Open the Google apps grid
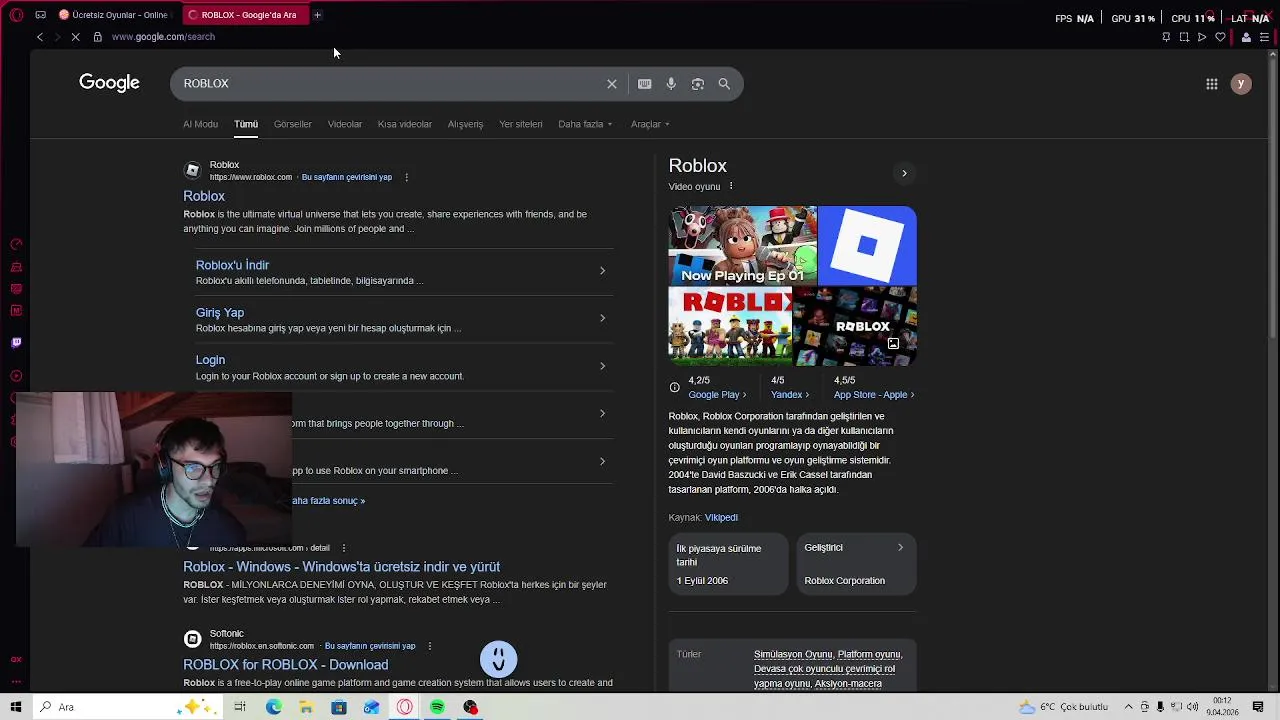Viewport: 1280px width, 720px height. click(x=1212, y=84)
